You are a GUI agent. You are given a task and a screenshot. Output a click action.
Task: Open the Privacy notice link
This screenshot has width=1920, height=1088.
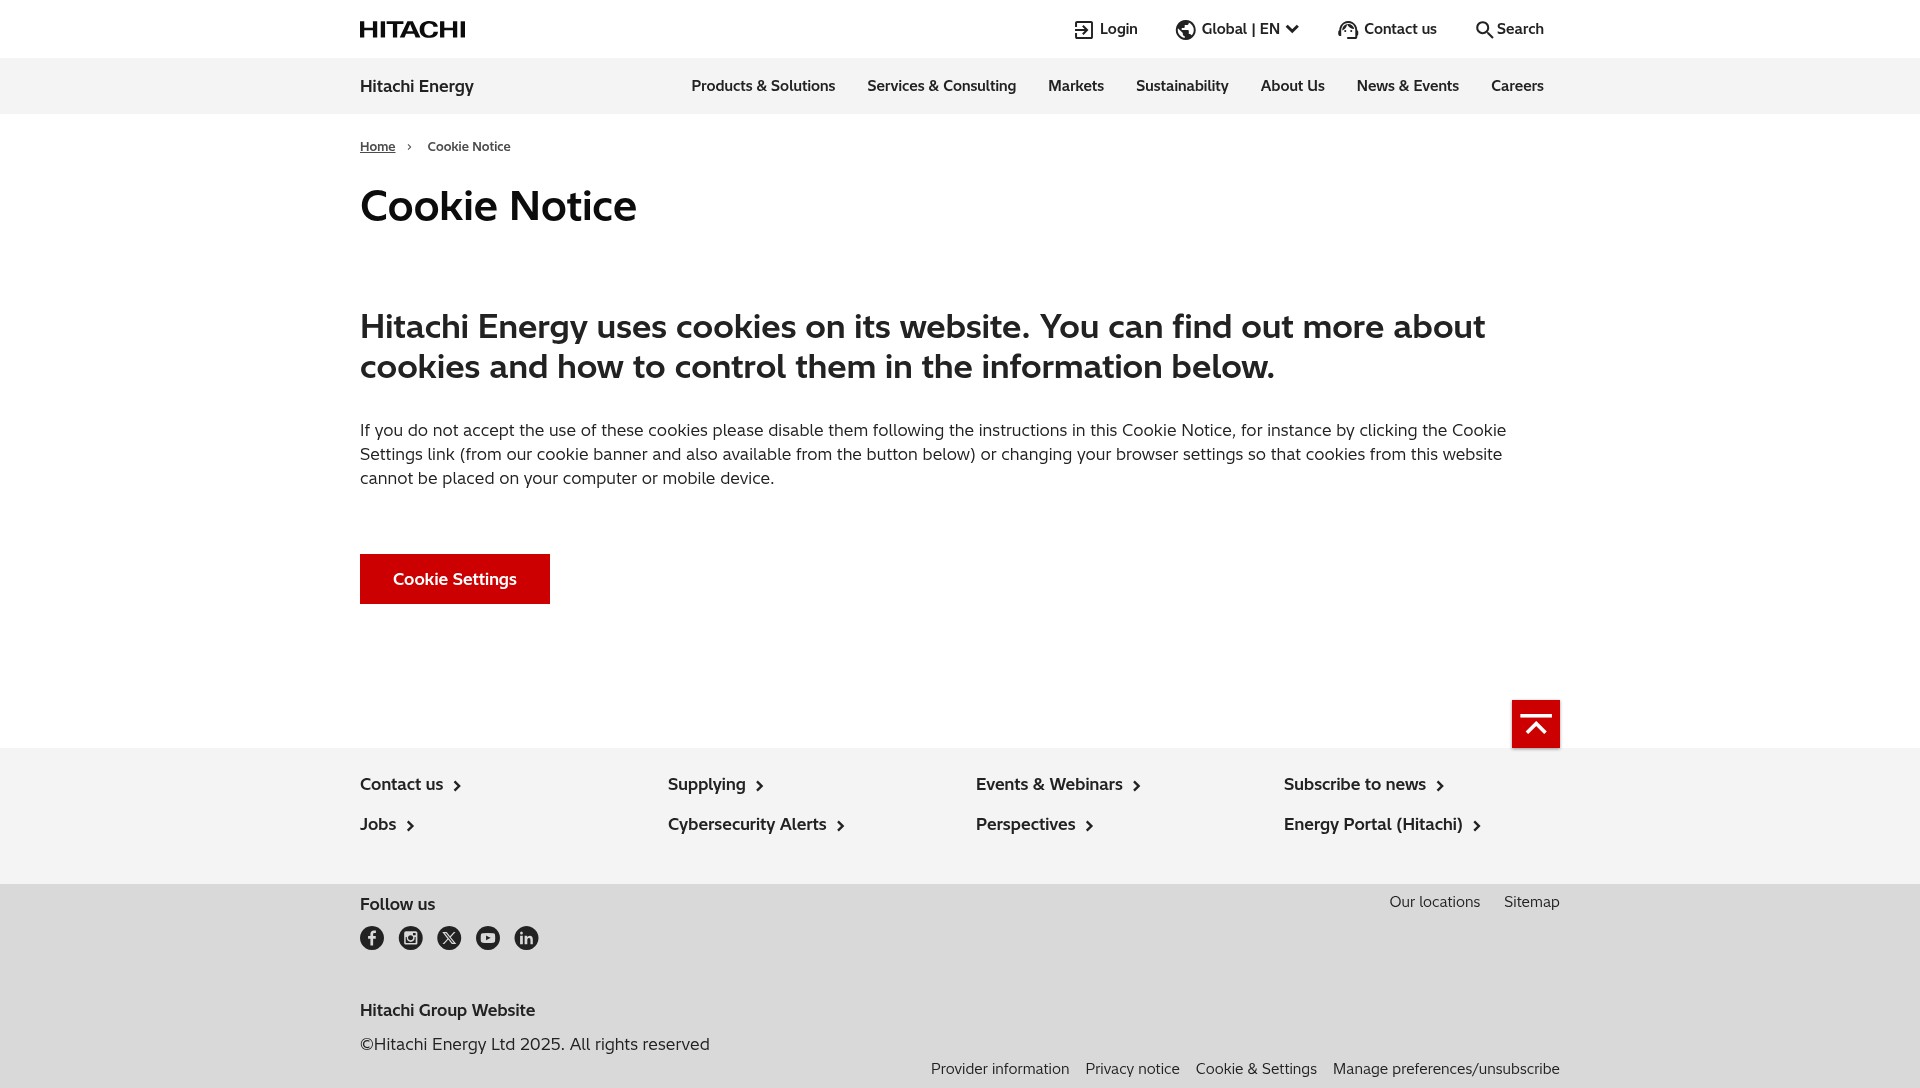[1132, 1069]
